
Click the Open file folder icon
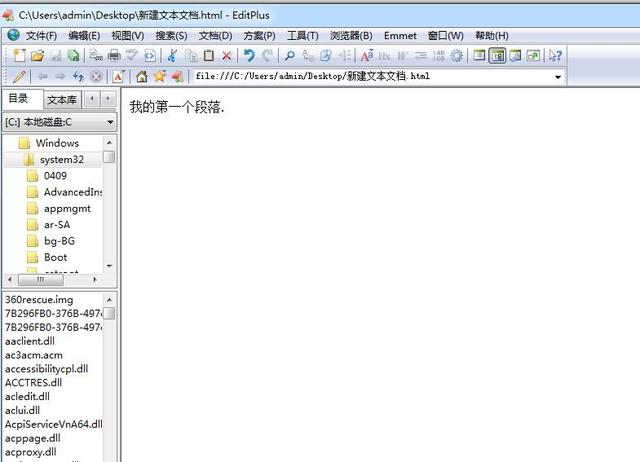click(x=37, y=55)
